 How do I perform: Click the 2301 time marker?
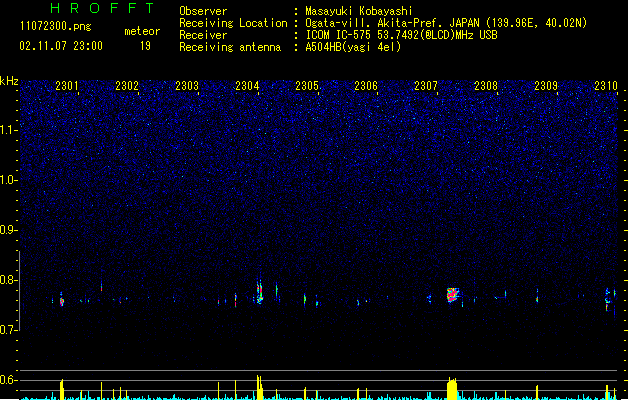click(67, 86)
